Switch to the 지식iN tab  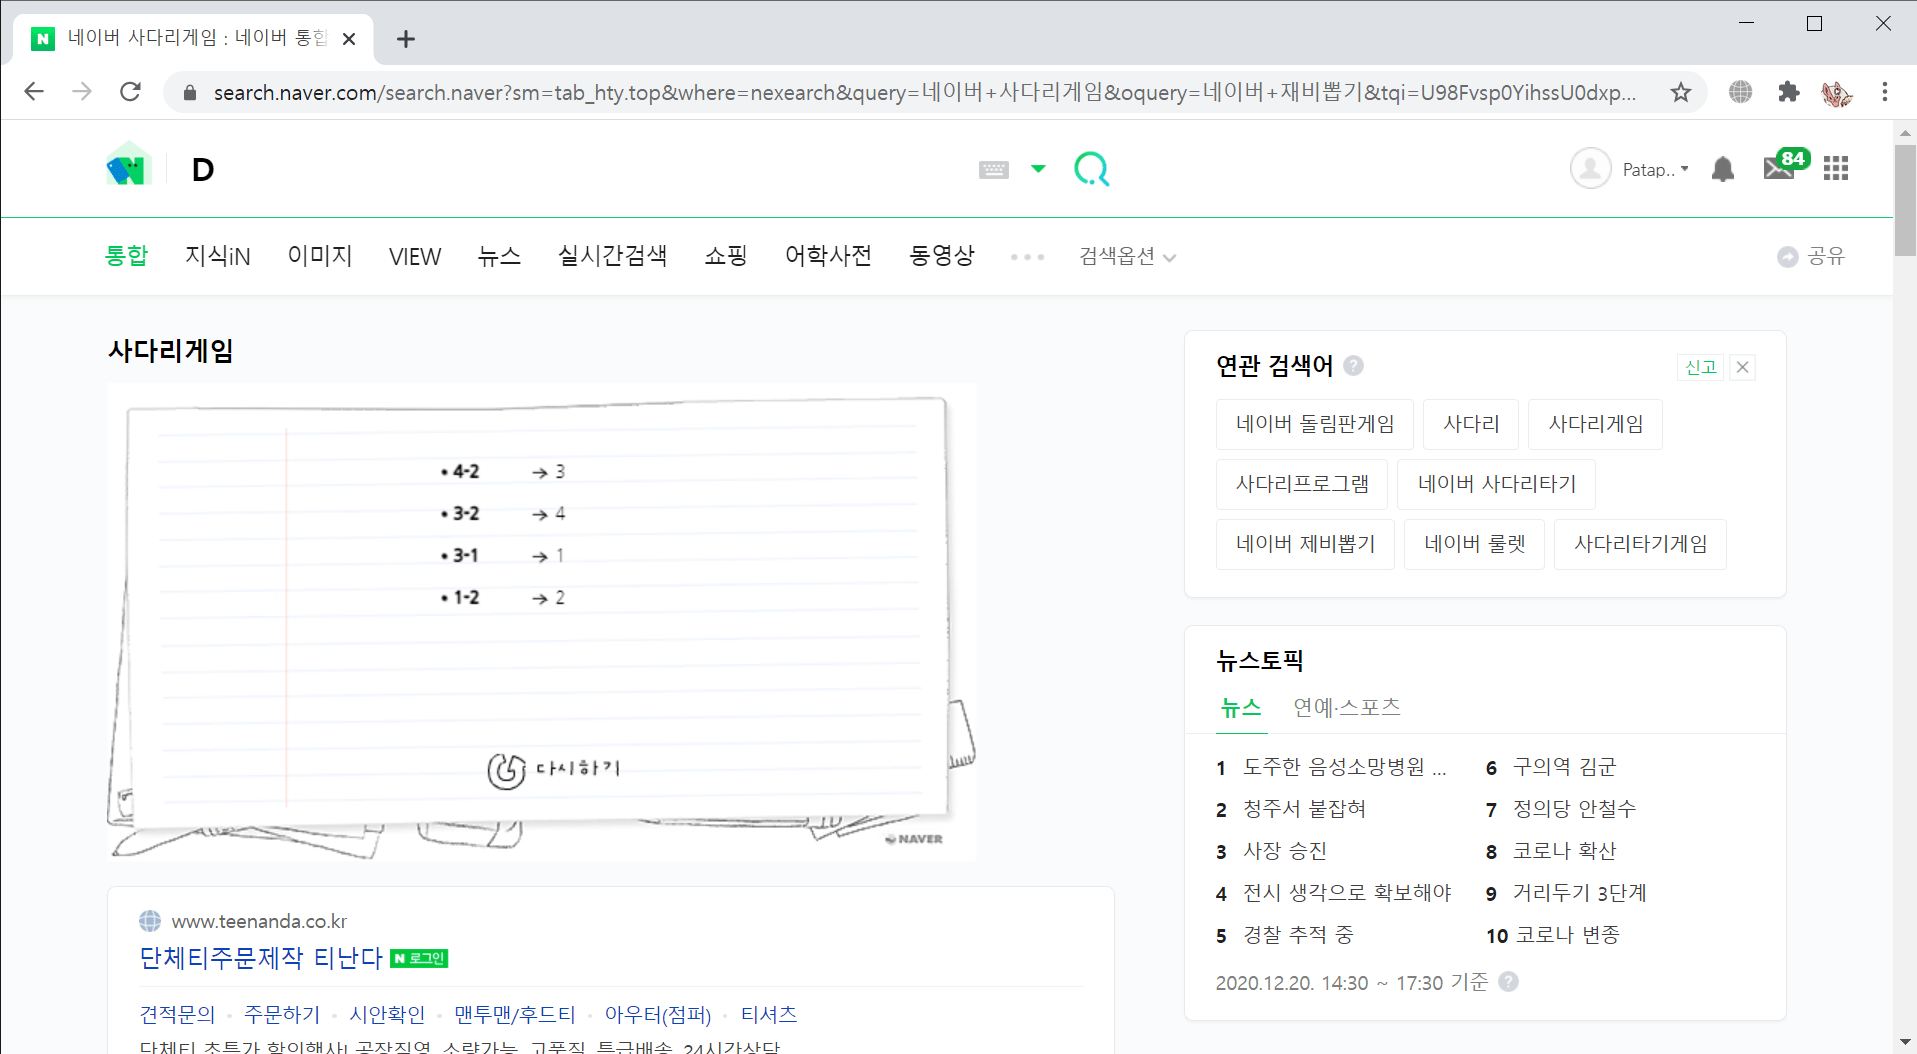218,256
